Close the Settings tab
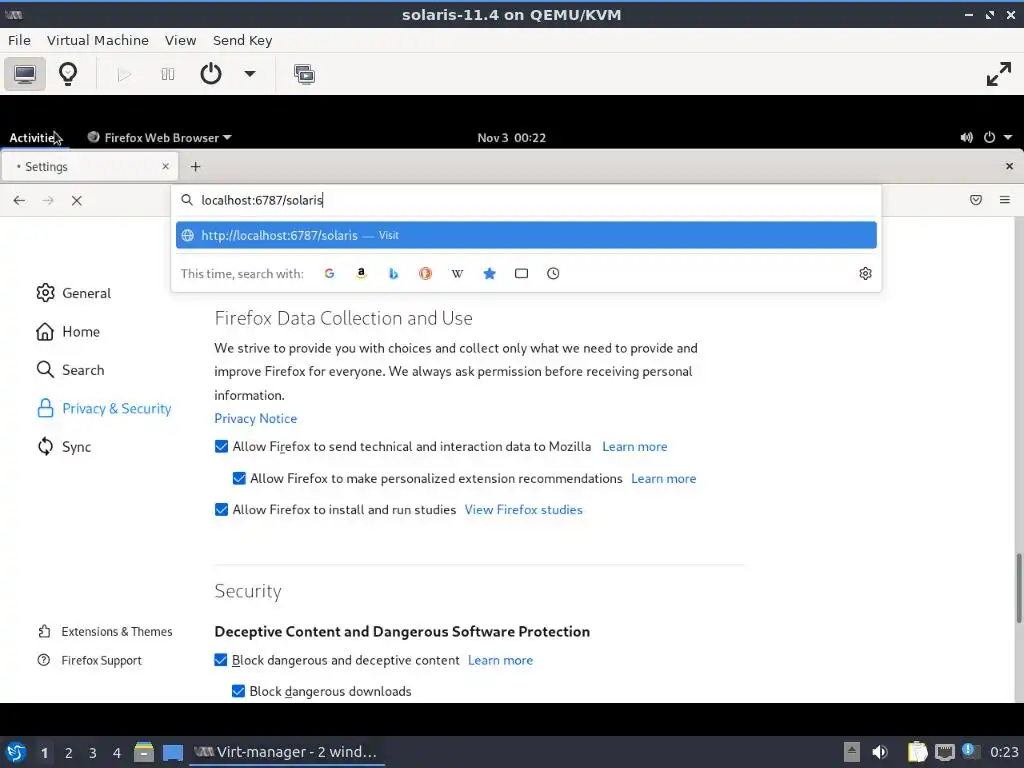This screenshot has width=1024, height=768. click(x=165, y=167)
